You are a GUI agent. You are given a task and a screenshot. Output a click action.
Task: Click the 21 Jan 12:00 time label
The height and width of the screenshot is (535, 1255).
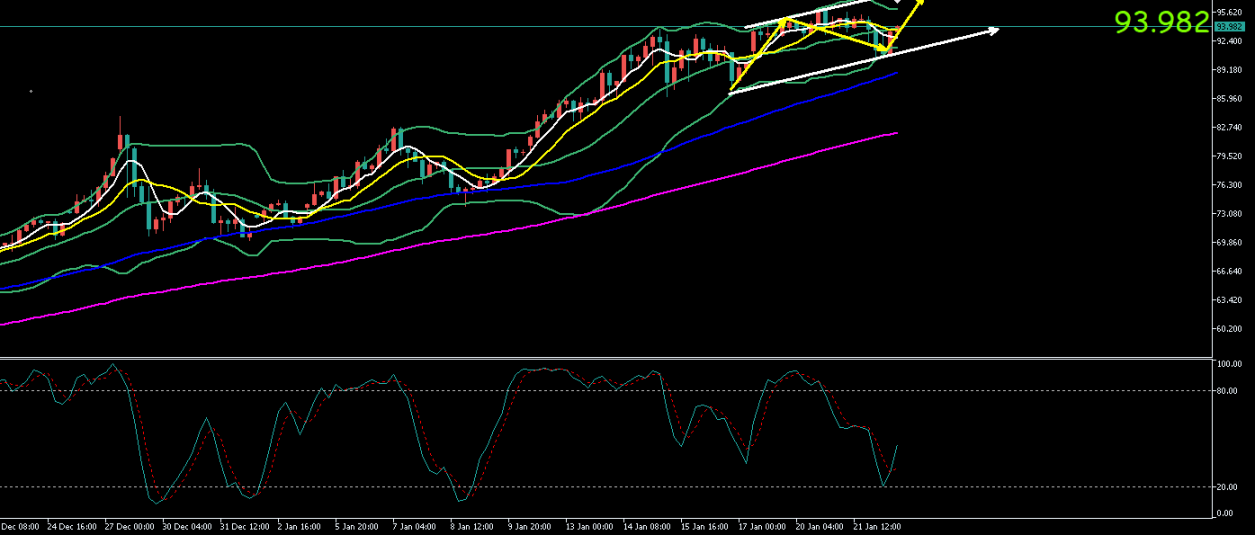(x=879, y=525)
